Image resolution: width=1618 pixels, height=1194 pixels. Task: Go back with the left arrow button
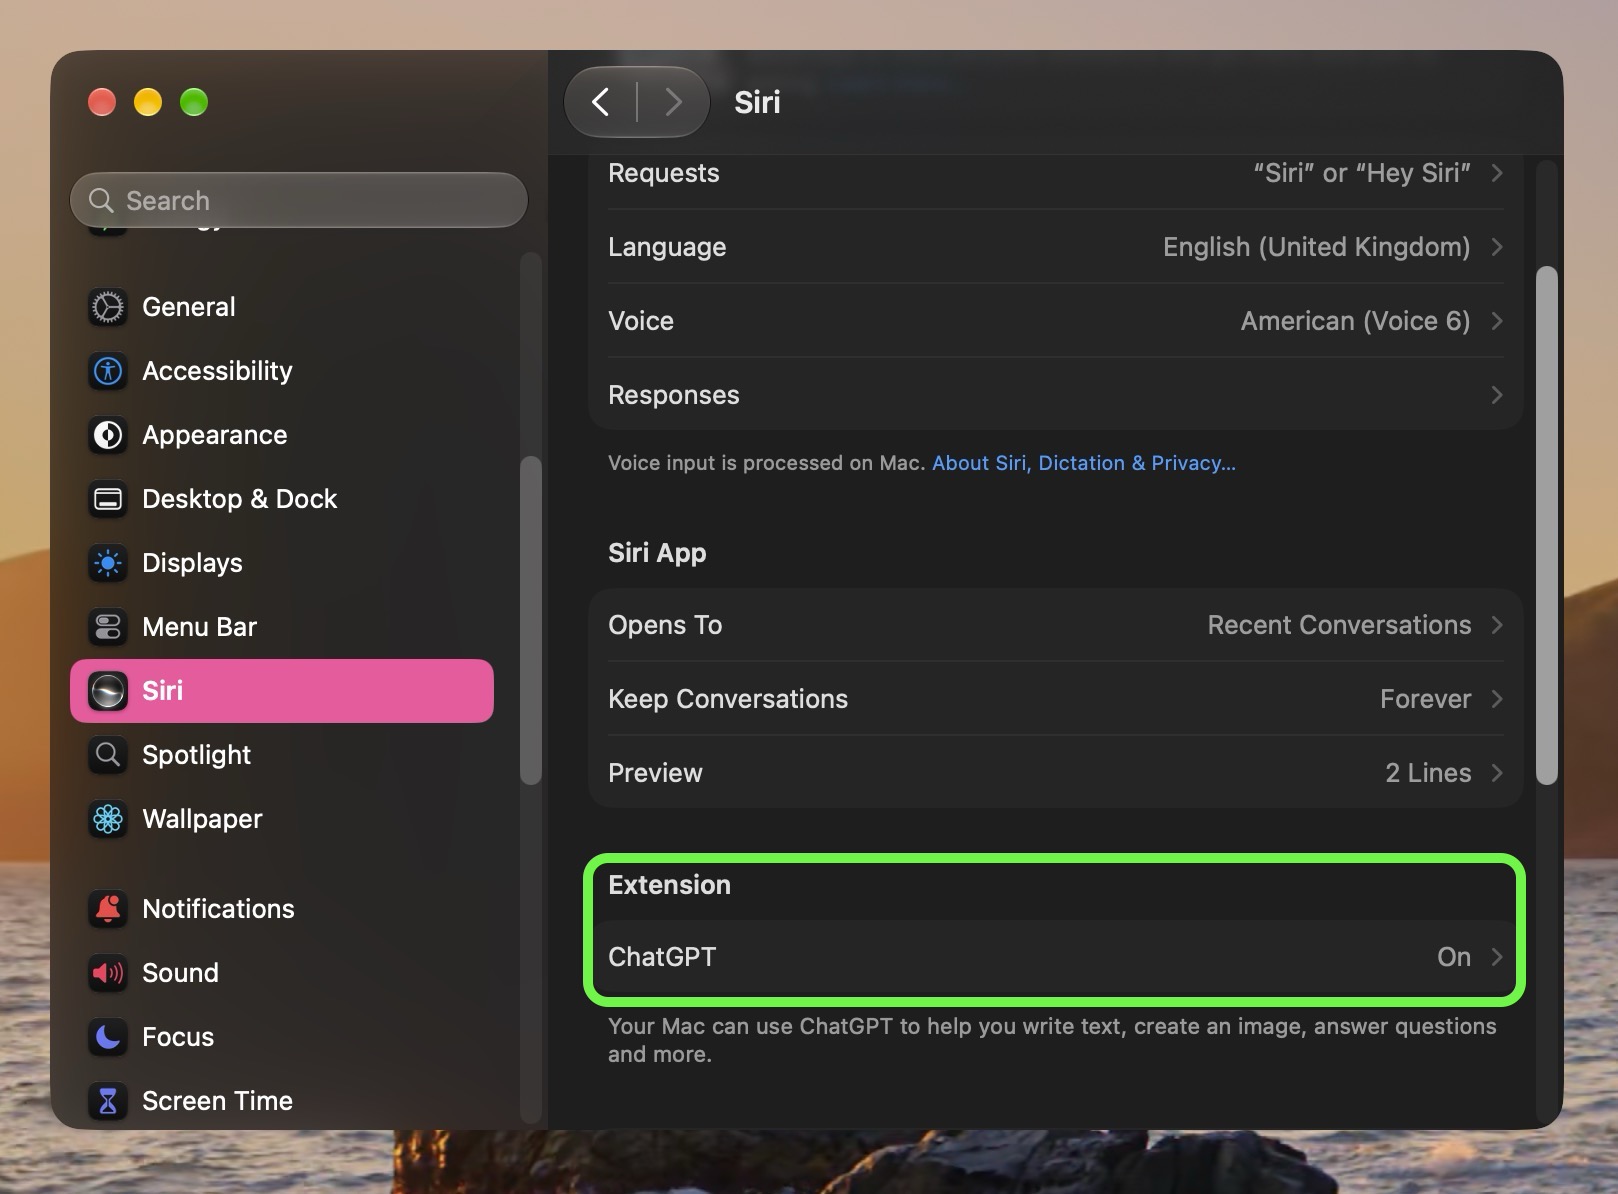[600, 102]
